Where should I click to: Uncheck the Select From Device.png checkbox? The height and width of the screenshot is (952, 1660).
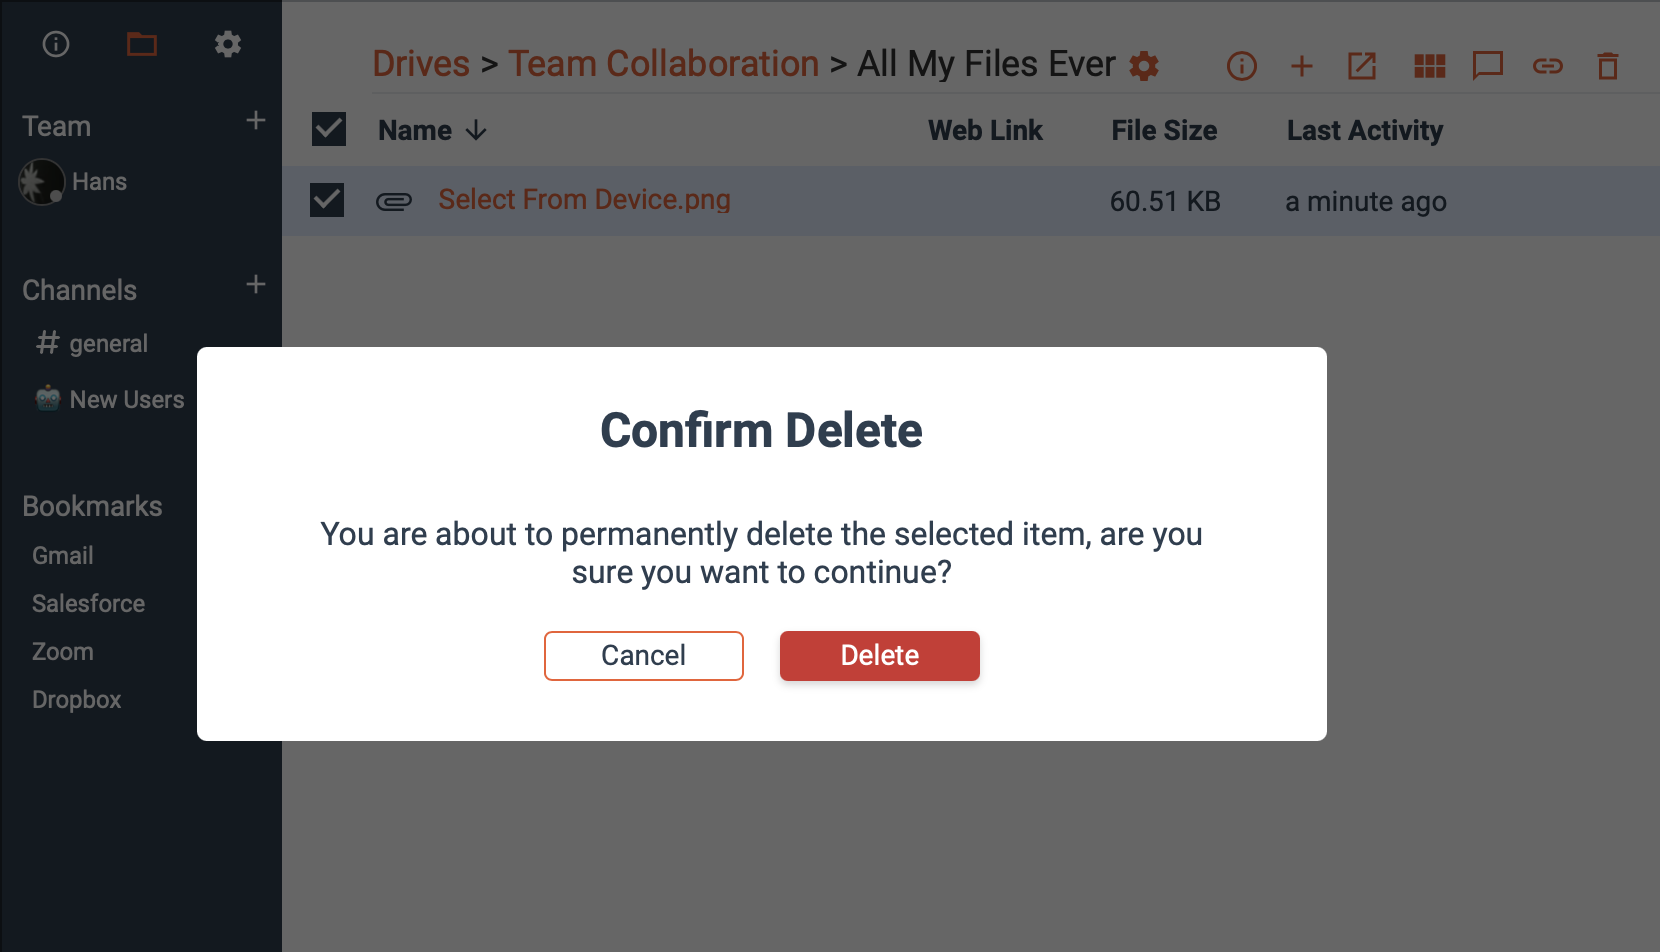click(327, 200)
